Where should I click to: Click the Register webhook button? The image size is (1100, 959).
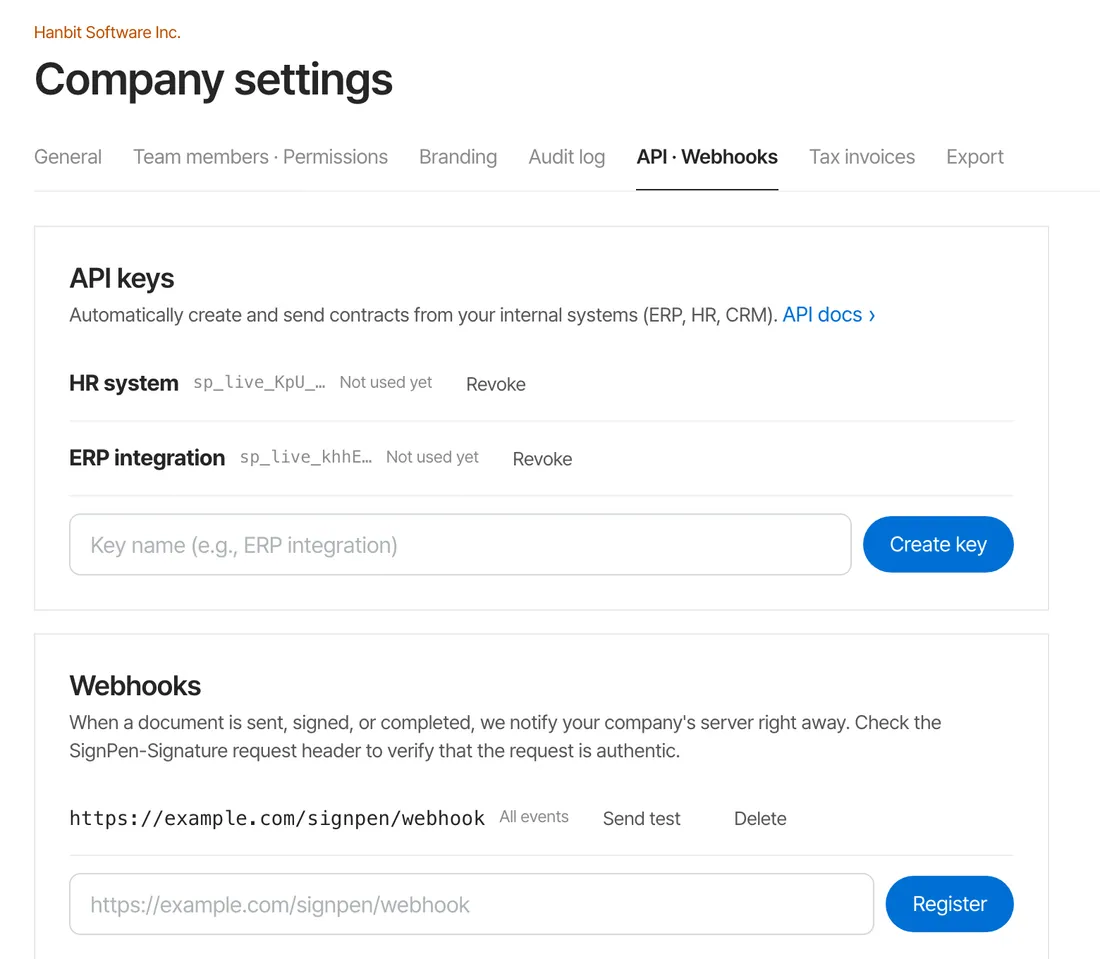coord(949,904)
